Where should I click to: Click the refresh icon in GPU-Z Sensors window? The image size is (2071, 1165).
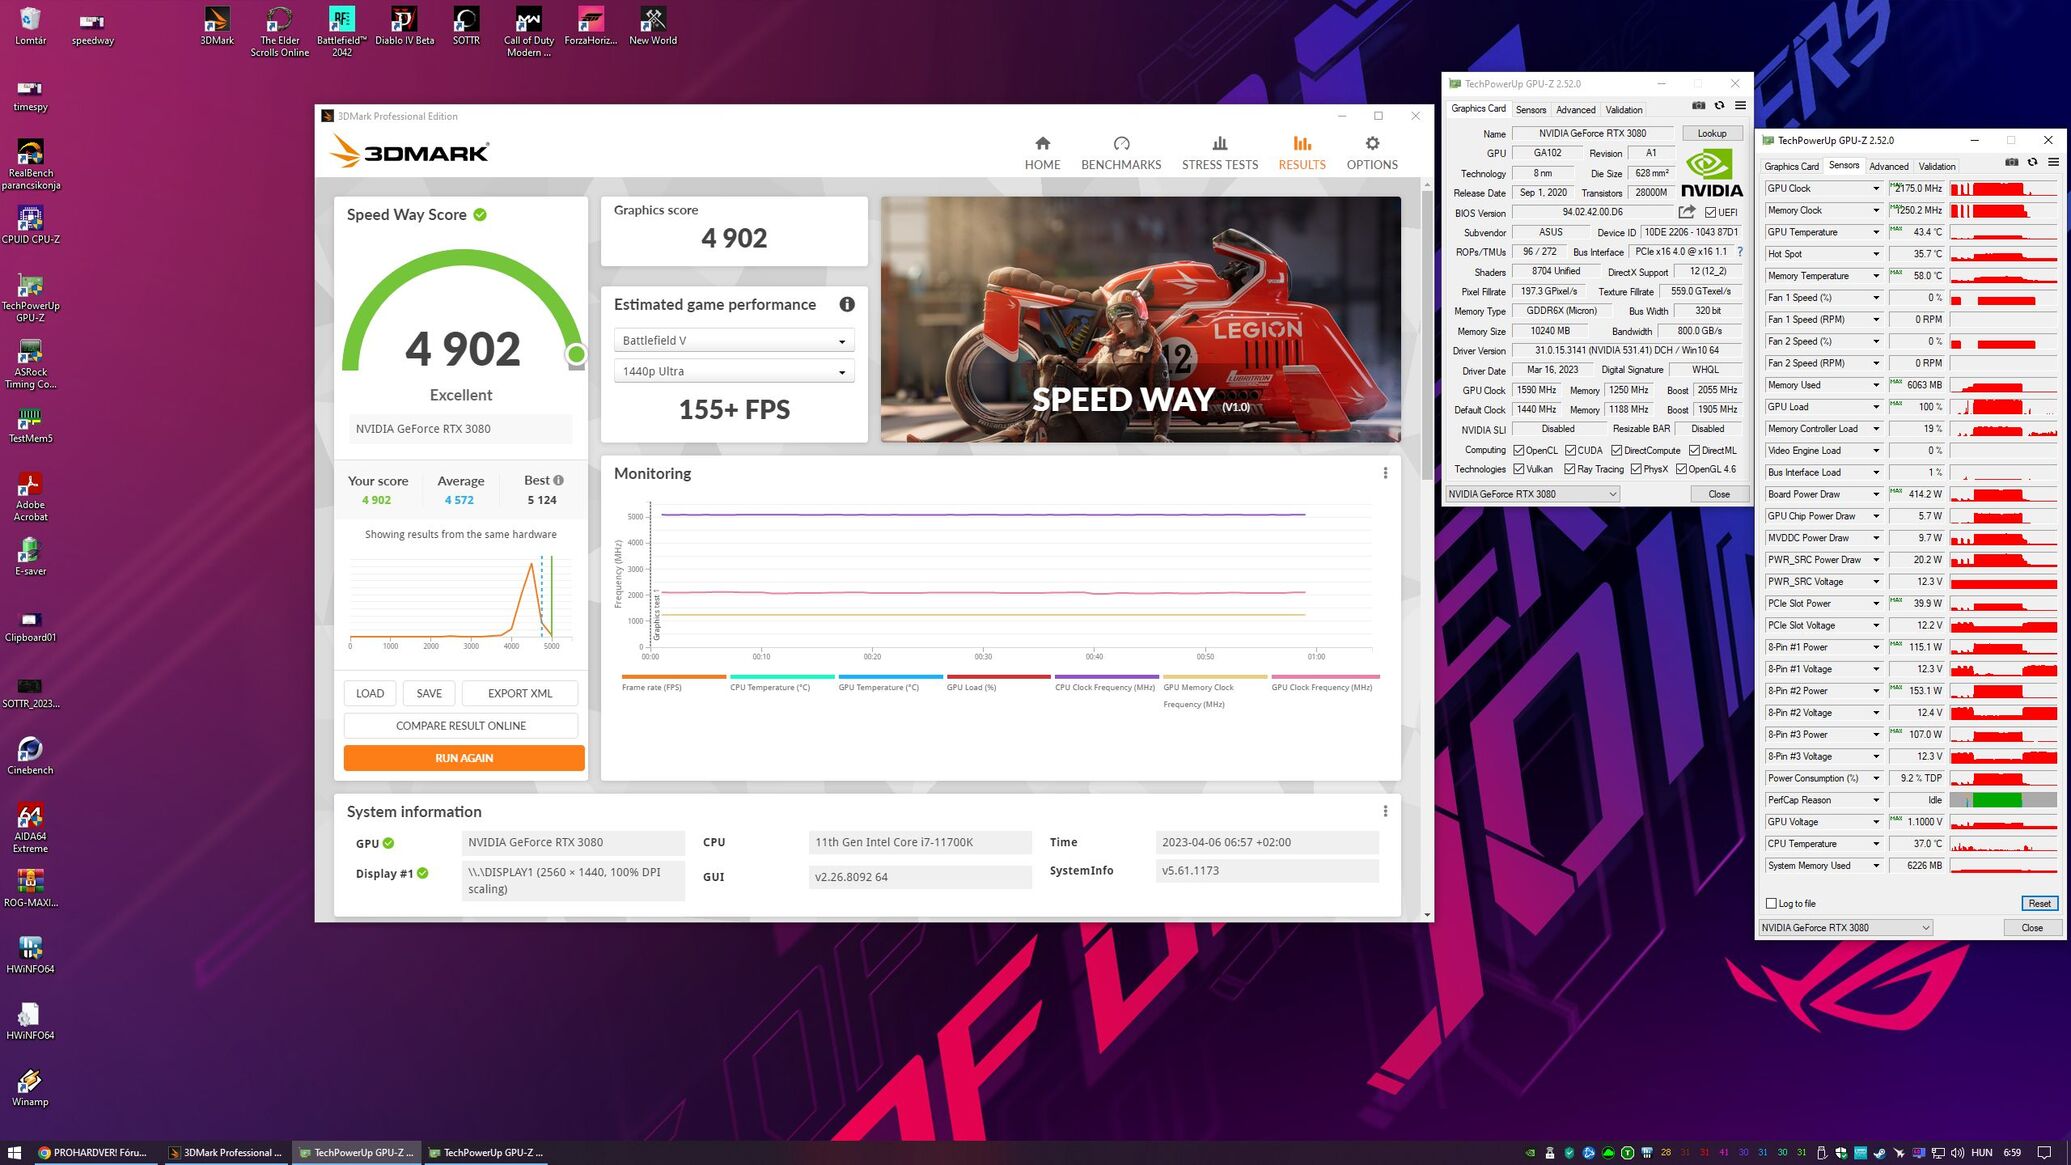(2032, 163)
